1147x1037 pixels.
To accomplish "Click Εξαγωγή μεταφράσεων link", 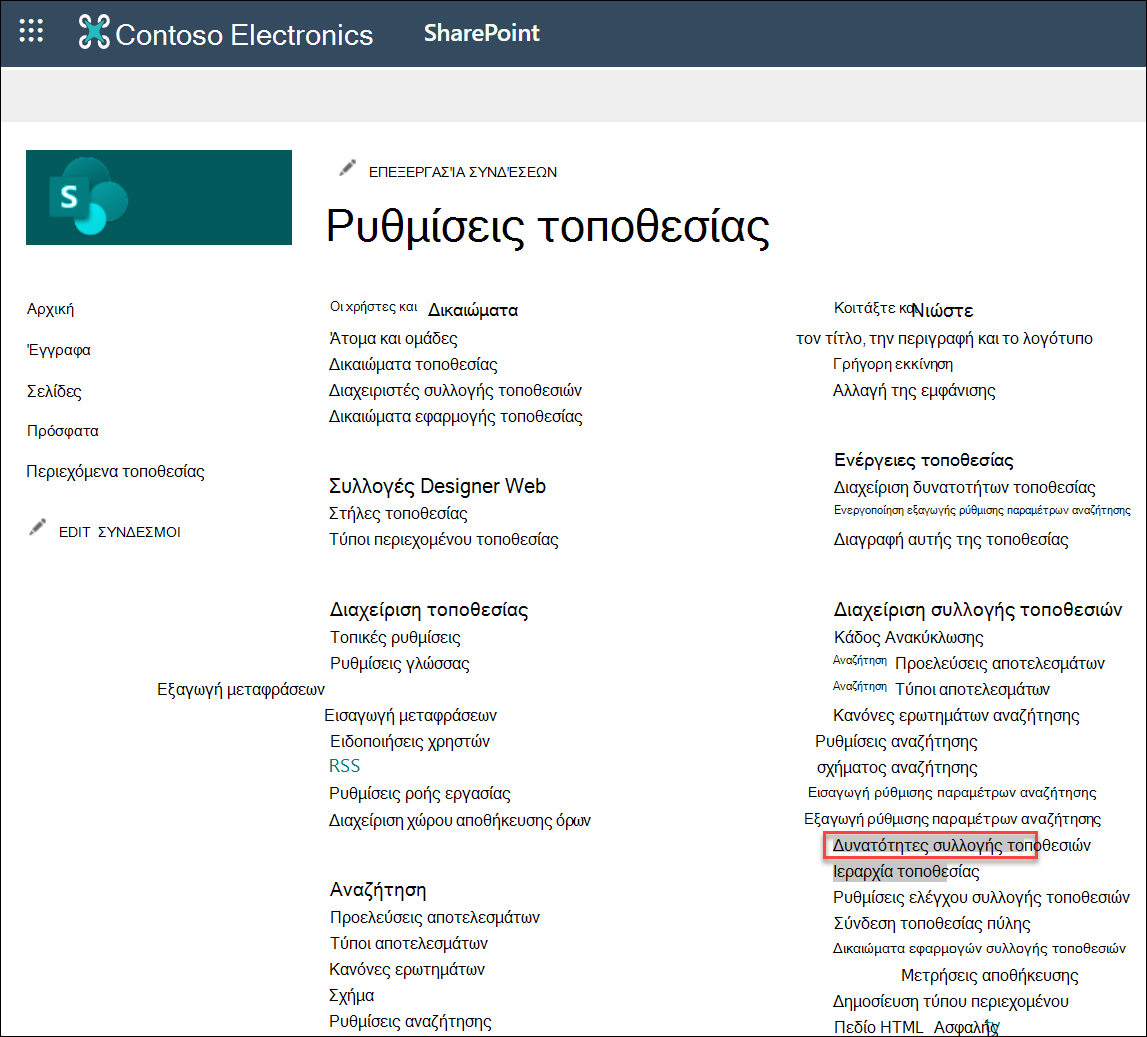I will (241, 690).
